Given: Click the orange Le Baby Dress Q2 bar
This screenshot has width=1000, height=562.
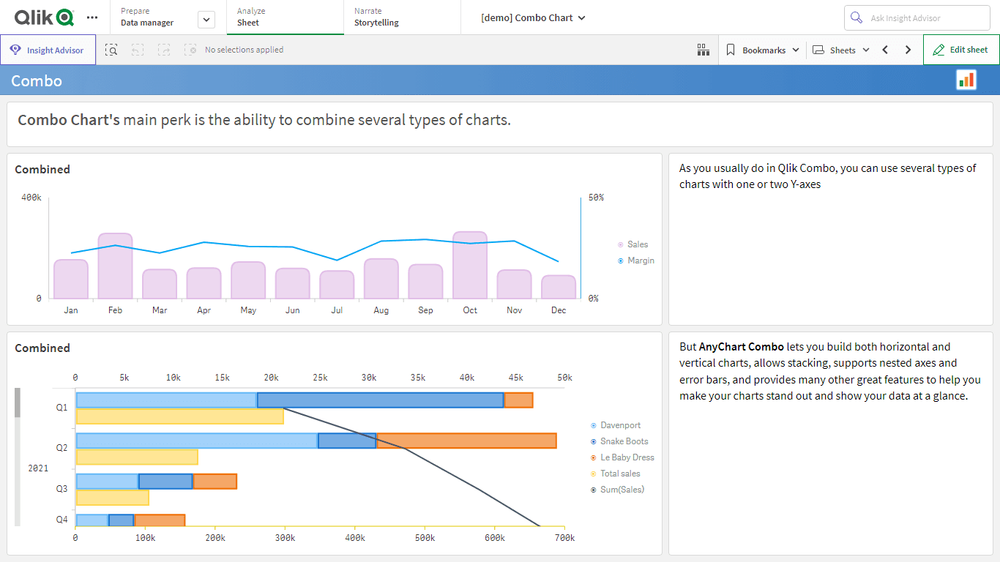Looking at the screenshot, I should (466, 441).
